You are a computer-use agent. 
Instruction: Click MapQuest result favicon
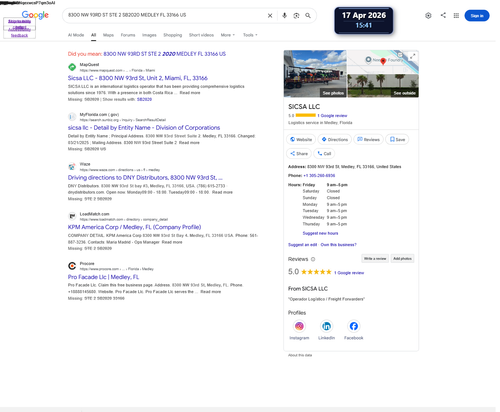72,67
